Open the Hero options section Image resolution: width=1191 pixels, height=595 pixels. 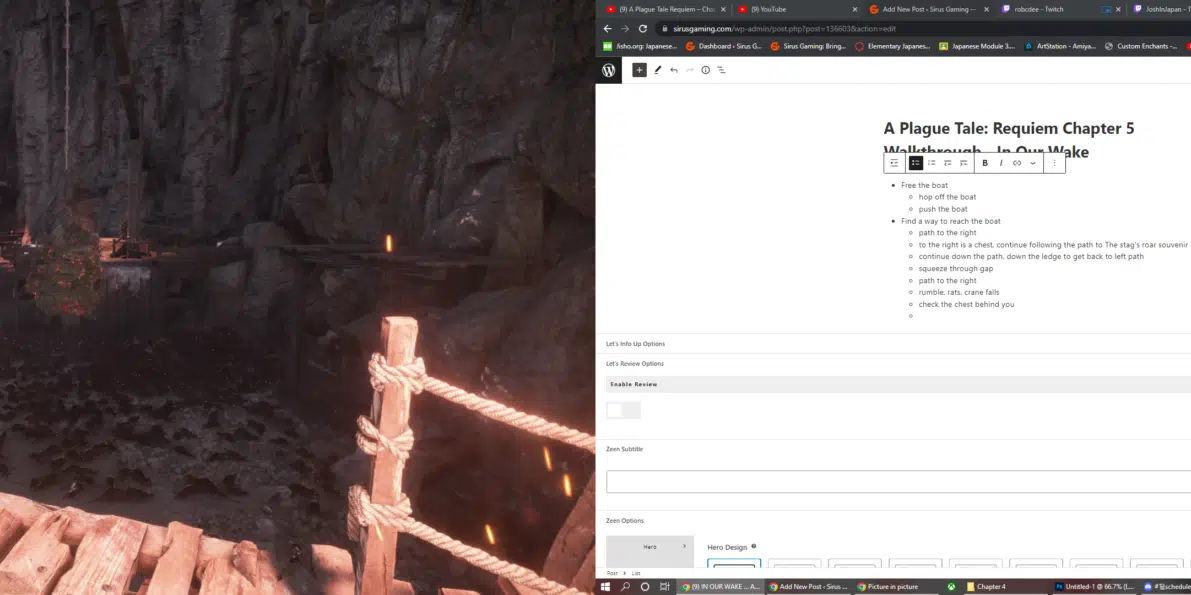pyautogui.click(x=650, y=546)
